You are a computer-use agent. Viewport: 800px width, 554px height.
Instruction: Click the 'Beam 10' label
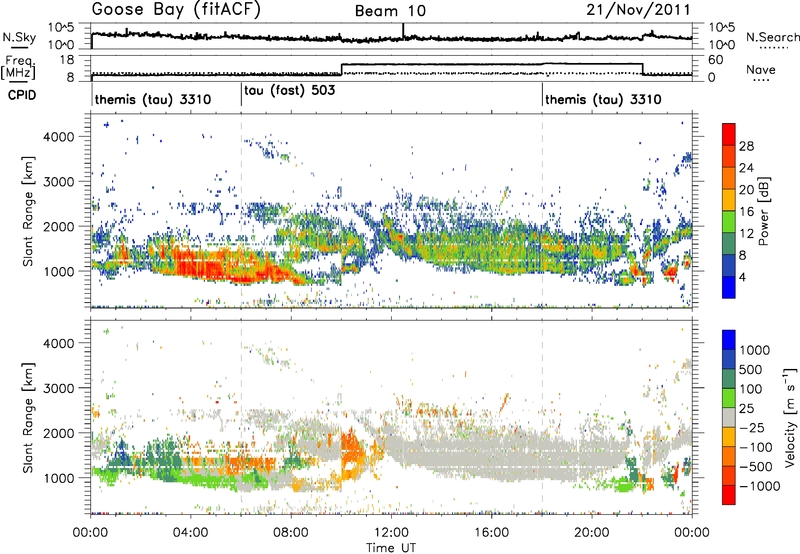390,11
